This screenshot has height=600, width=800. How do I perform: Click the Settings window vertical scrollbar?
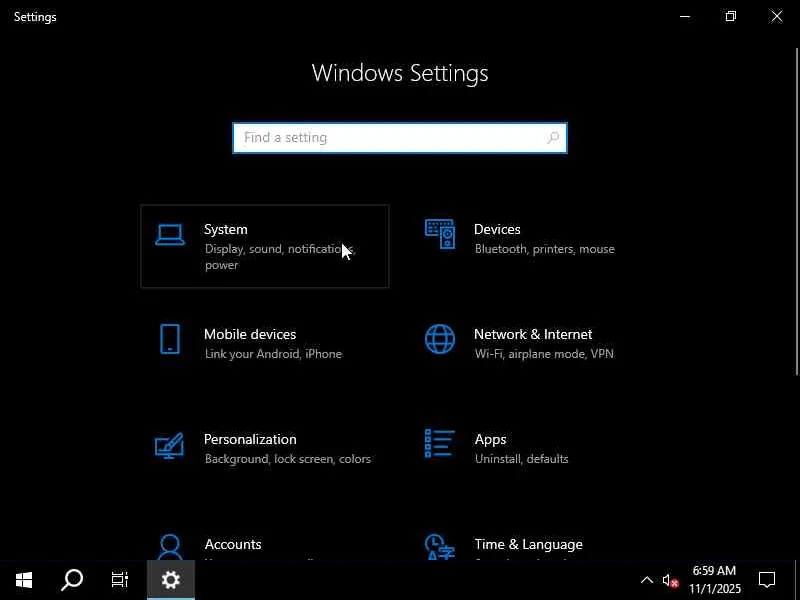pos(796,212)
